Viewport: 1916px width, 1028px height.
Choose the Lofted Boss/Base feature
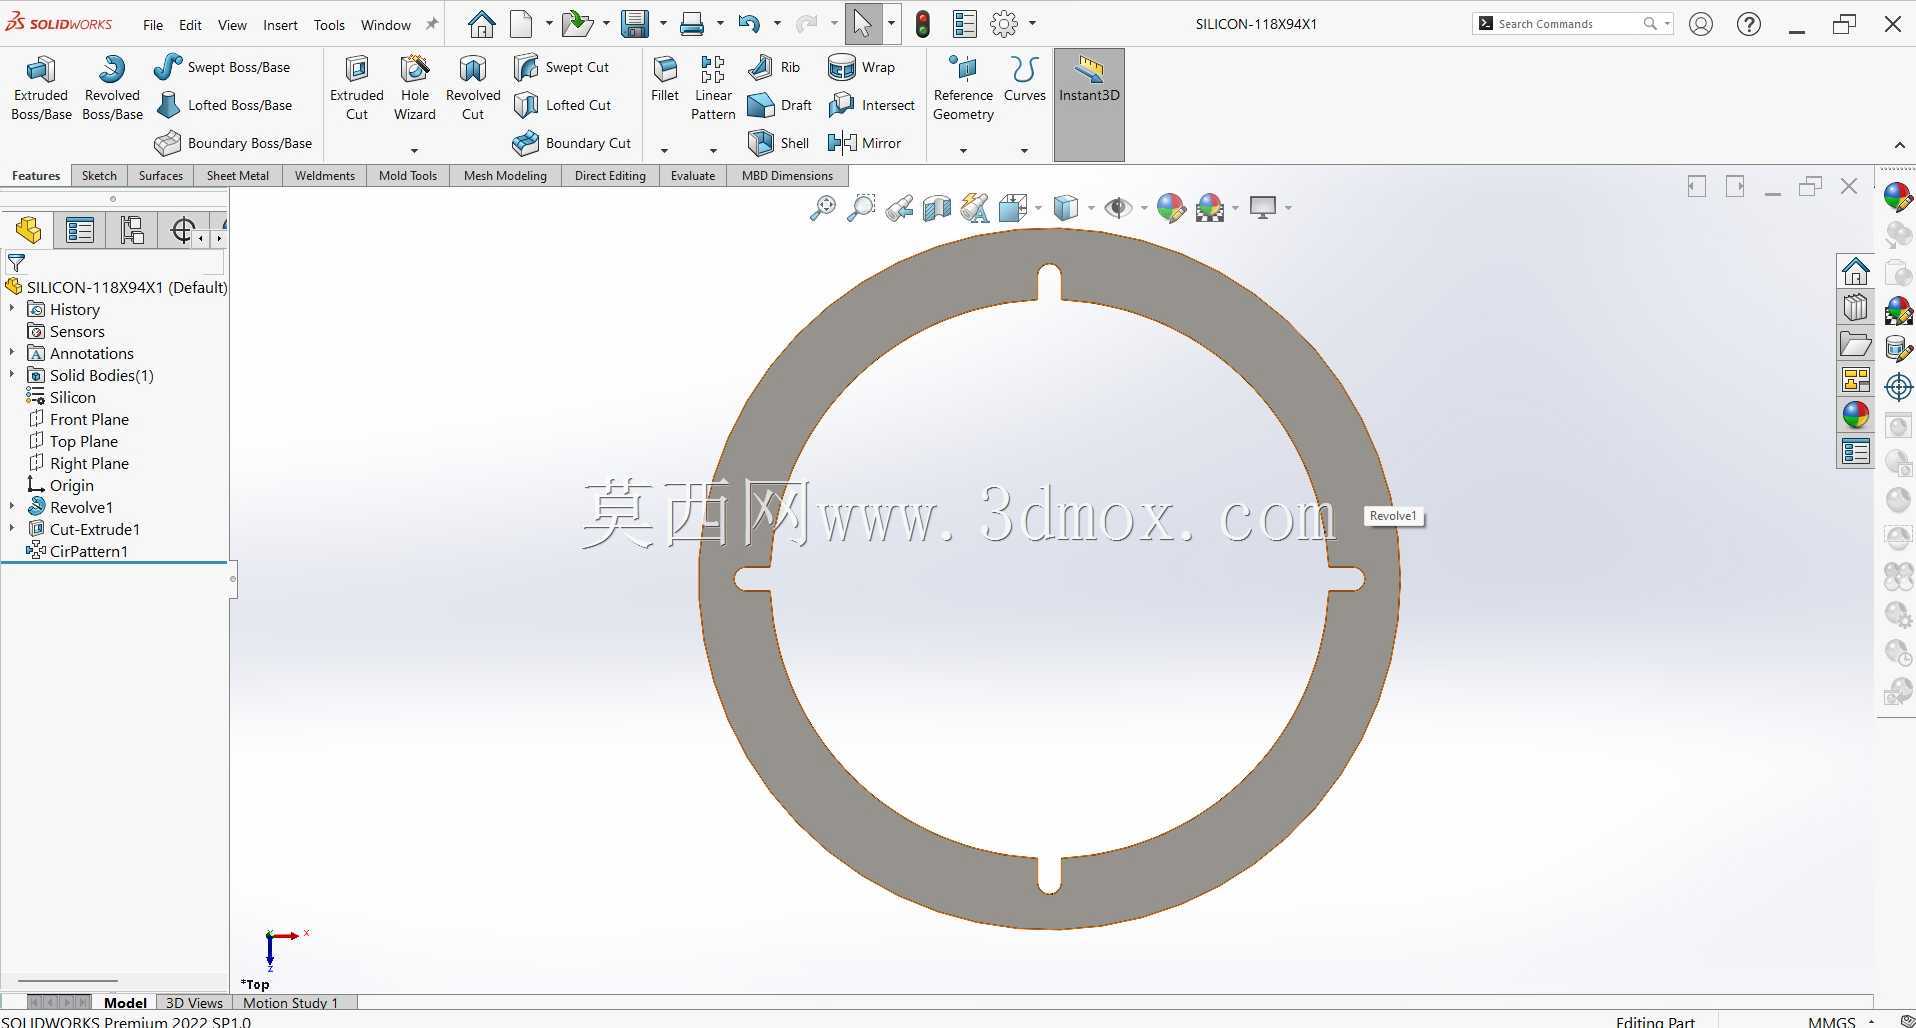click(224, 105)
